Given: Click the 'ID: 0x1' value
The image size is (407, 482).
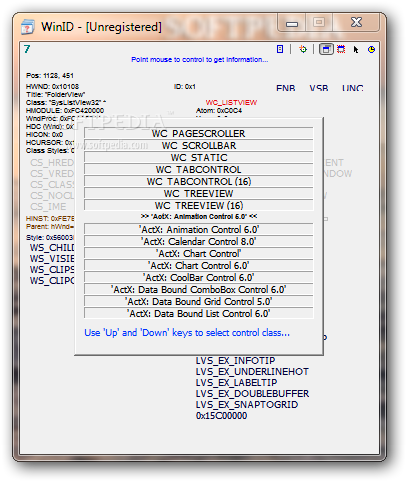Looking at the screenshot, I should tap(185, 87).
